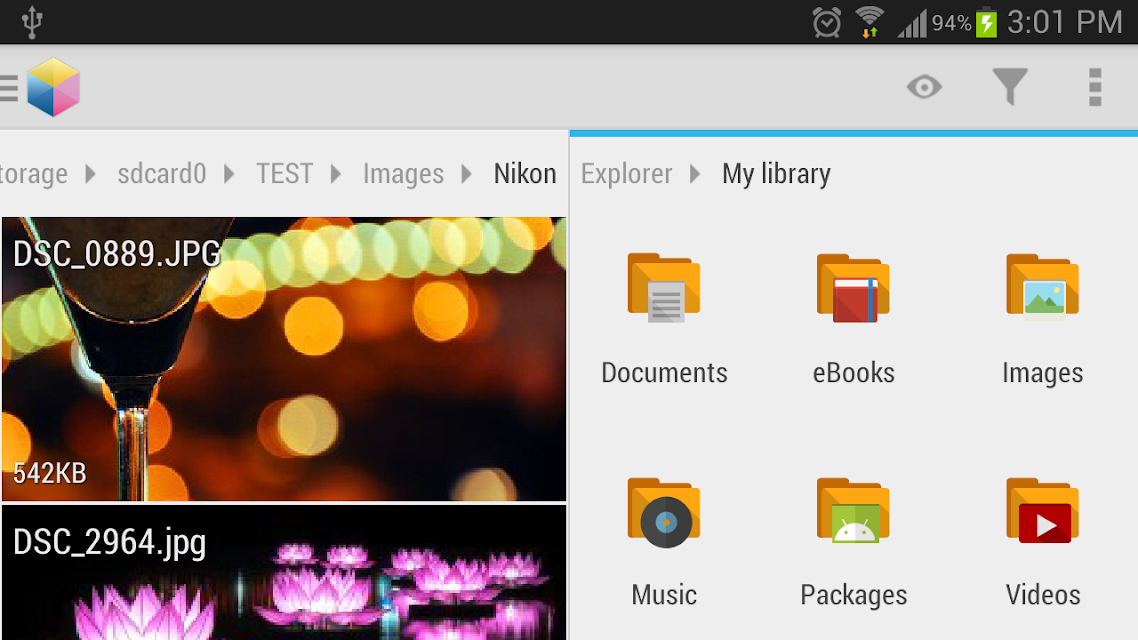Tap the battery indicator in status bar
1138x640 pixels.
986,22
